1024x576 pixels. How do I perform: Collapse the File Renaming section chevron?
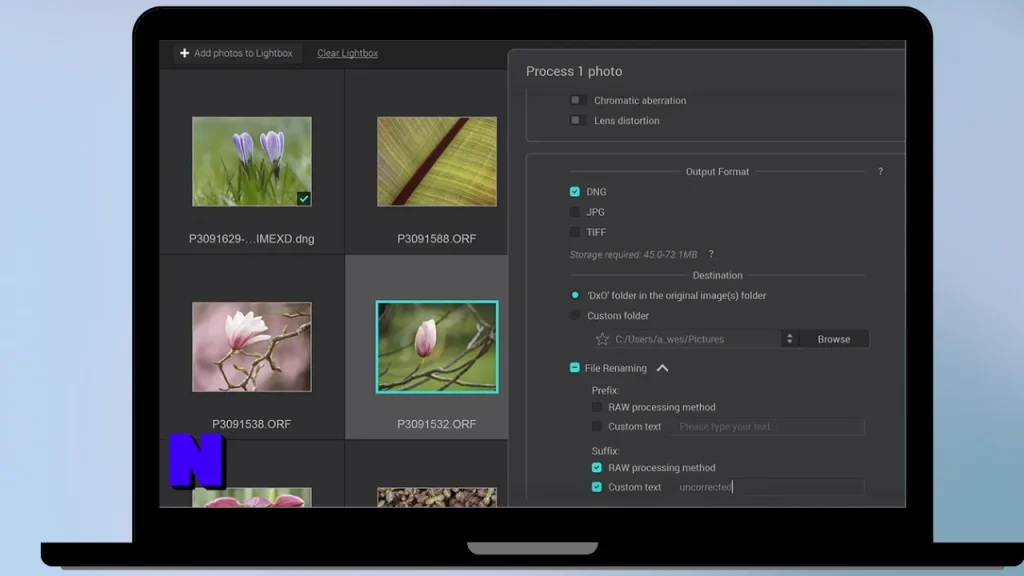tap(662, 368)
